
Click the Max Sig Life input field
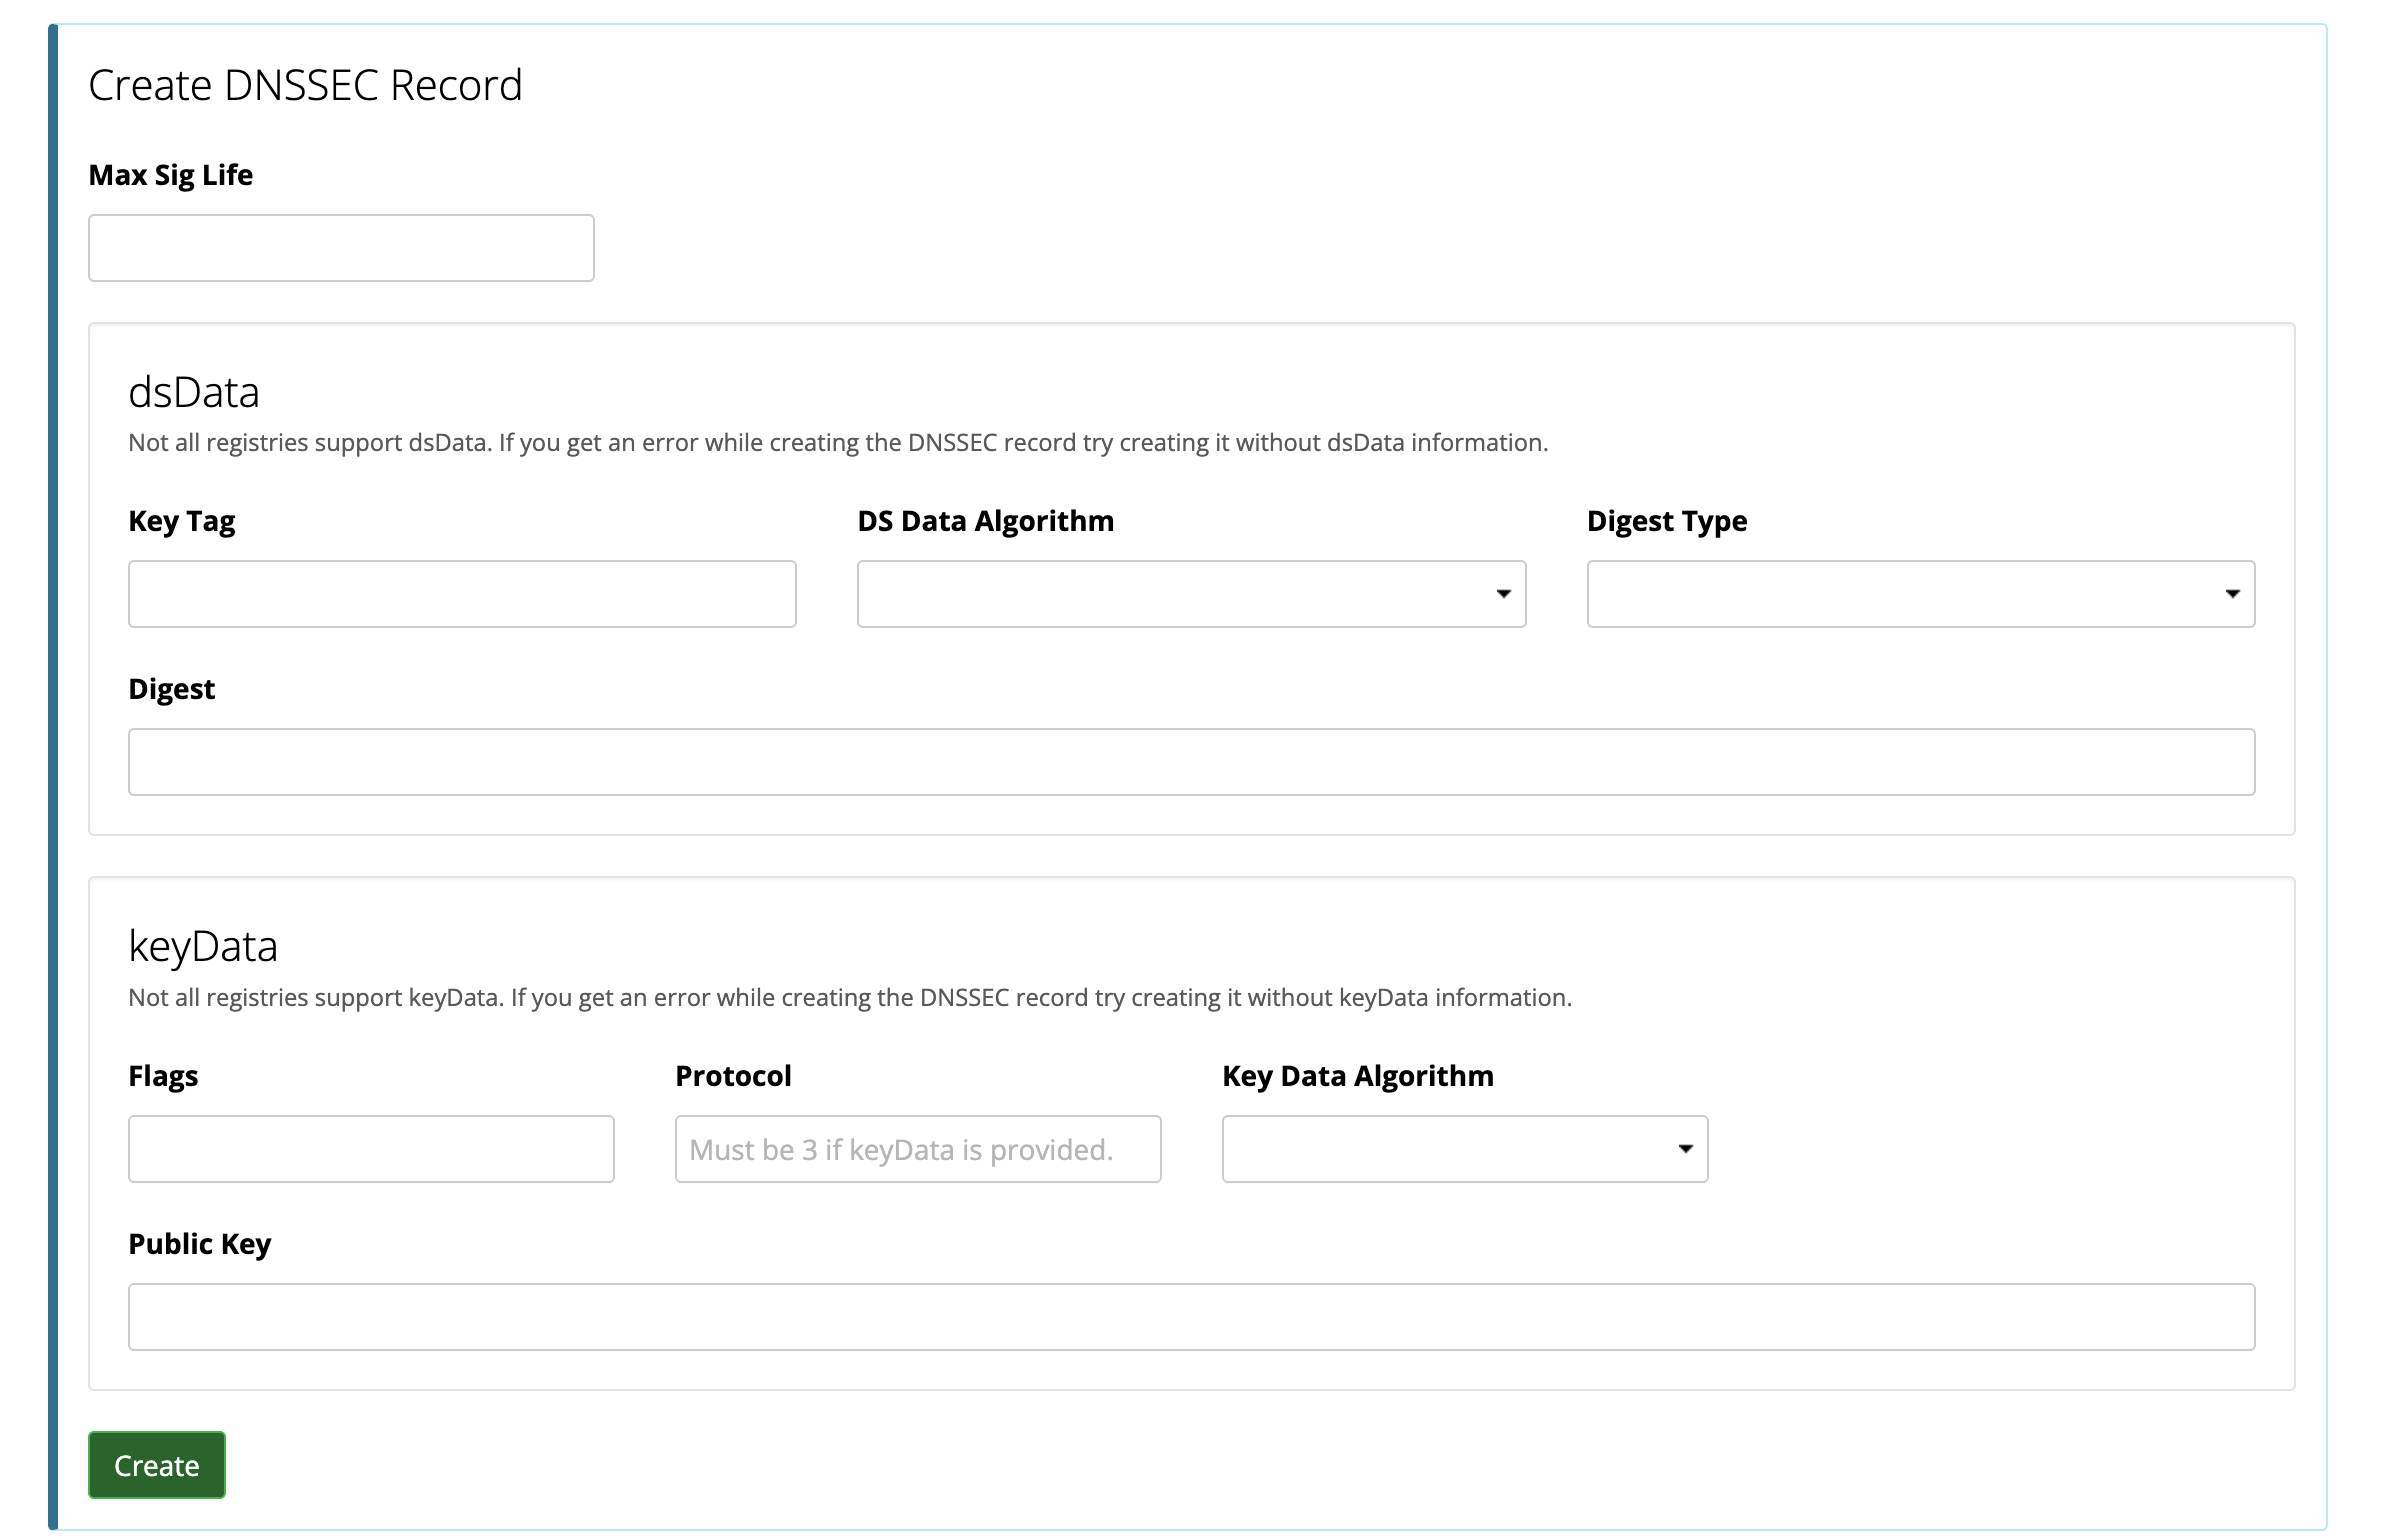point(341,248)
